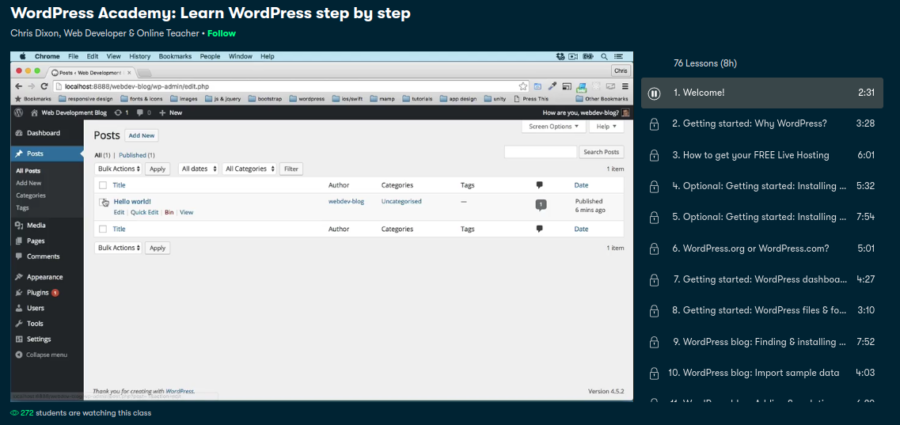Click lock icon for WordPress.org or WordPress.com lesson
900x425 pixels.
[x=654, y=249]
